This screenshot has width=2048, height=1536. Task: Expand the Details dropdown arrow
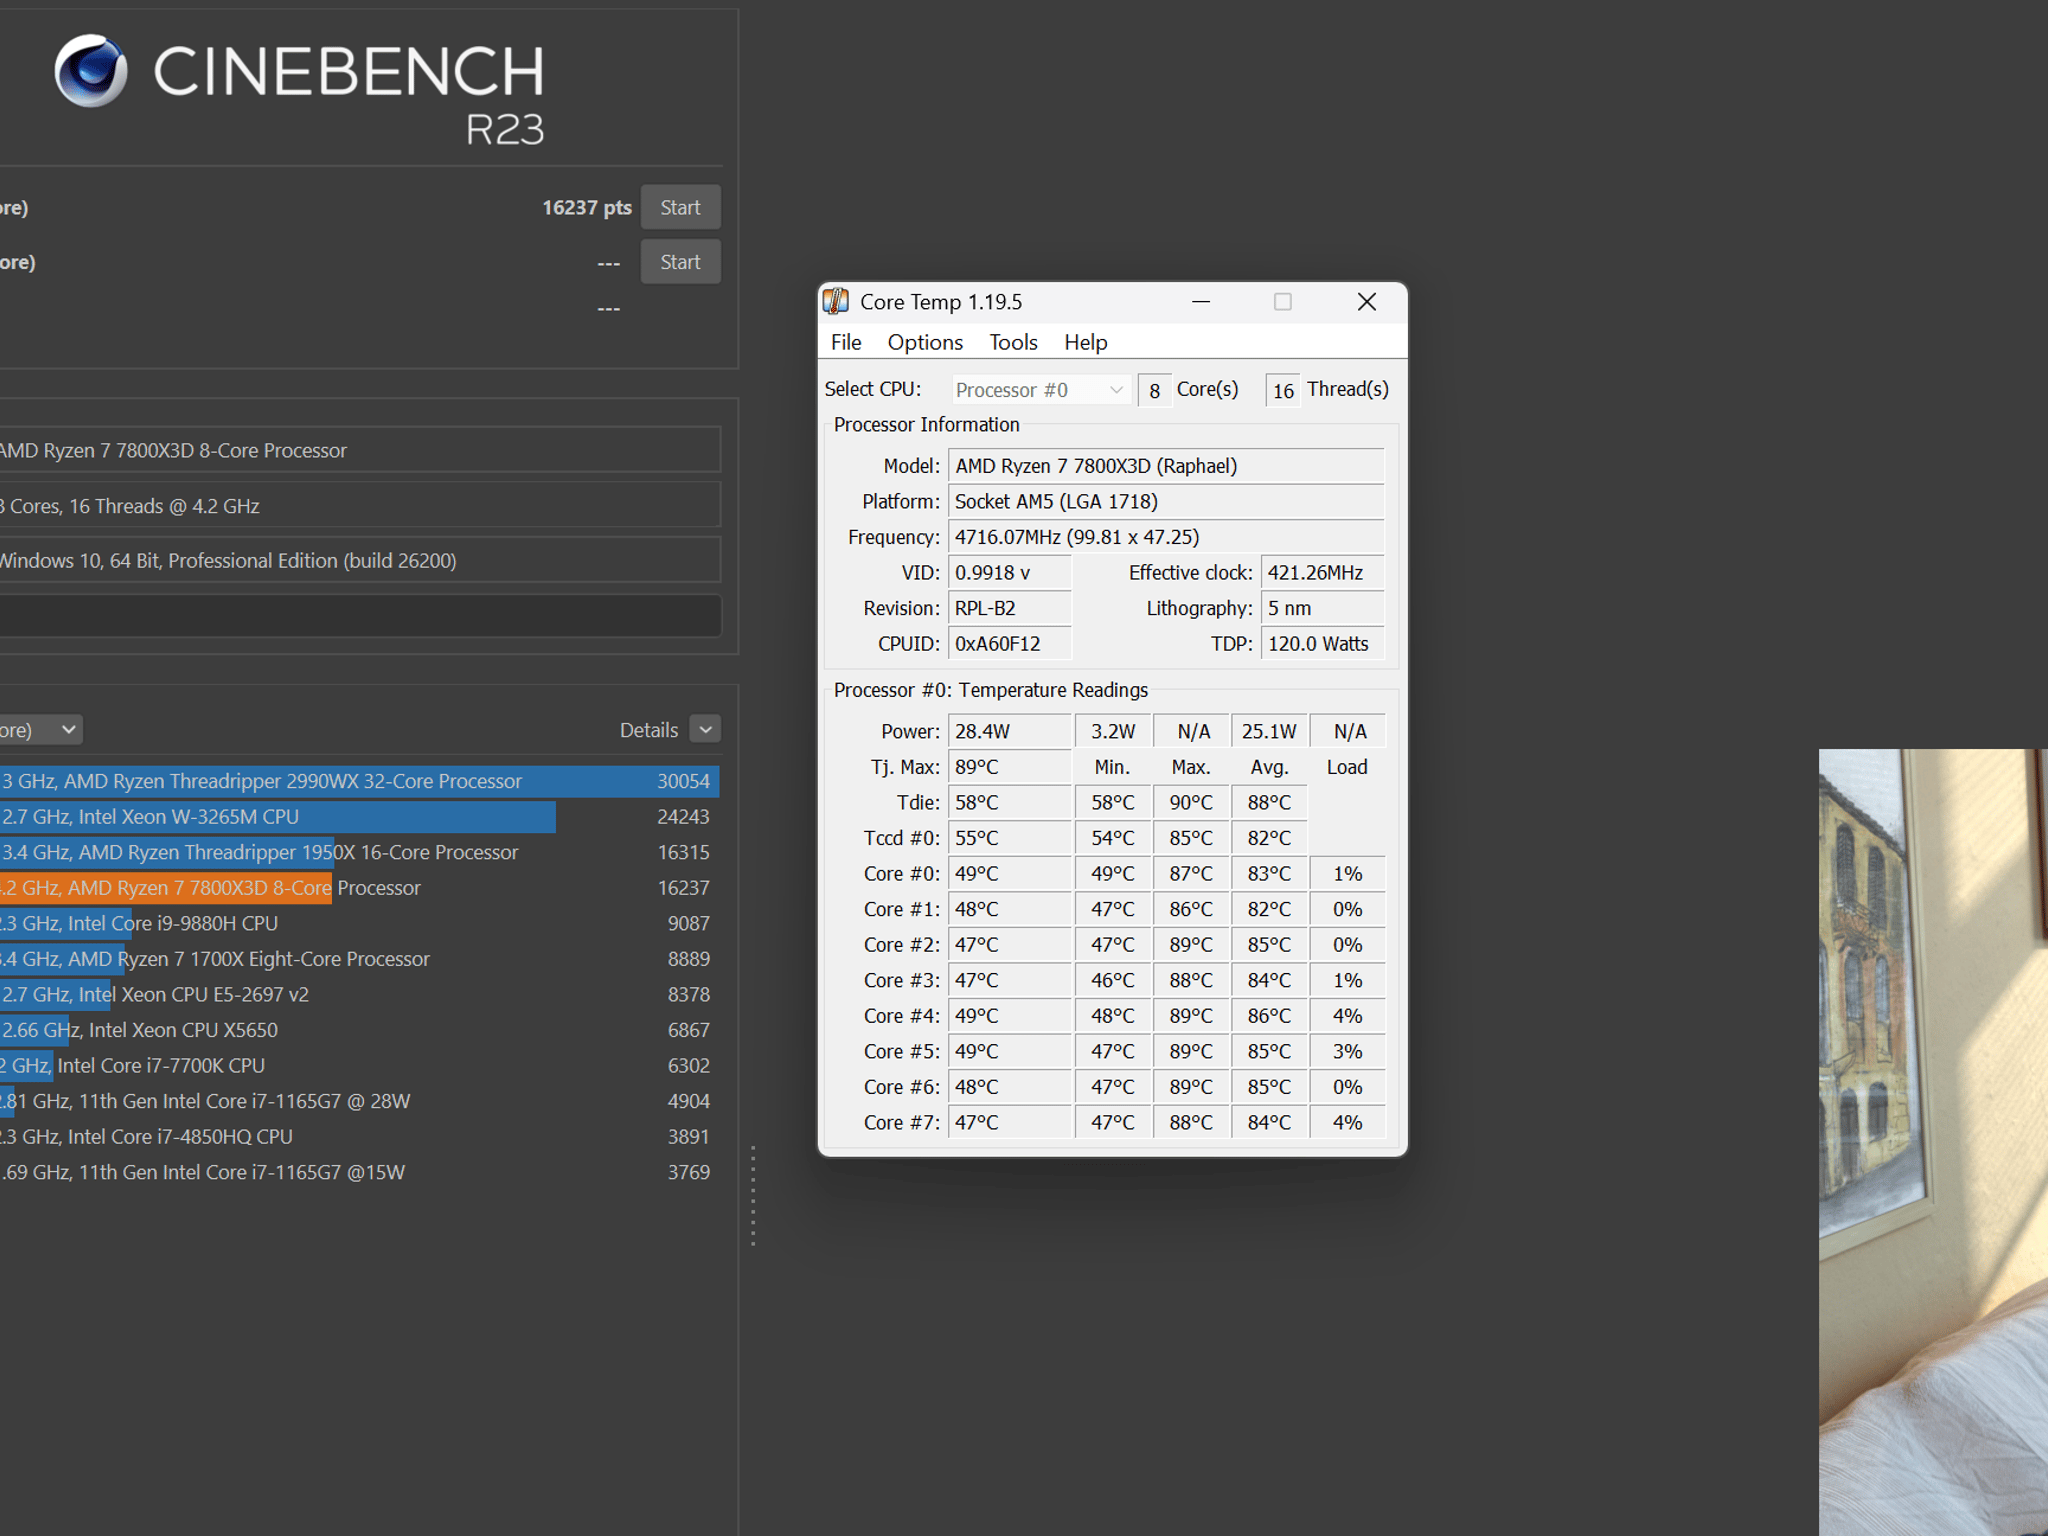tap(706, 730)
